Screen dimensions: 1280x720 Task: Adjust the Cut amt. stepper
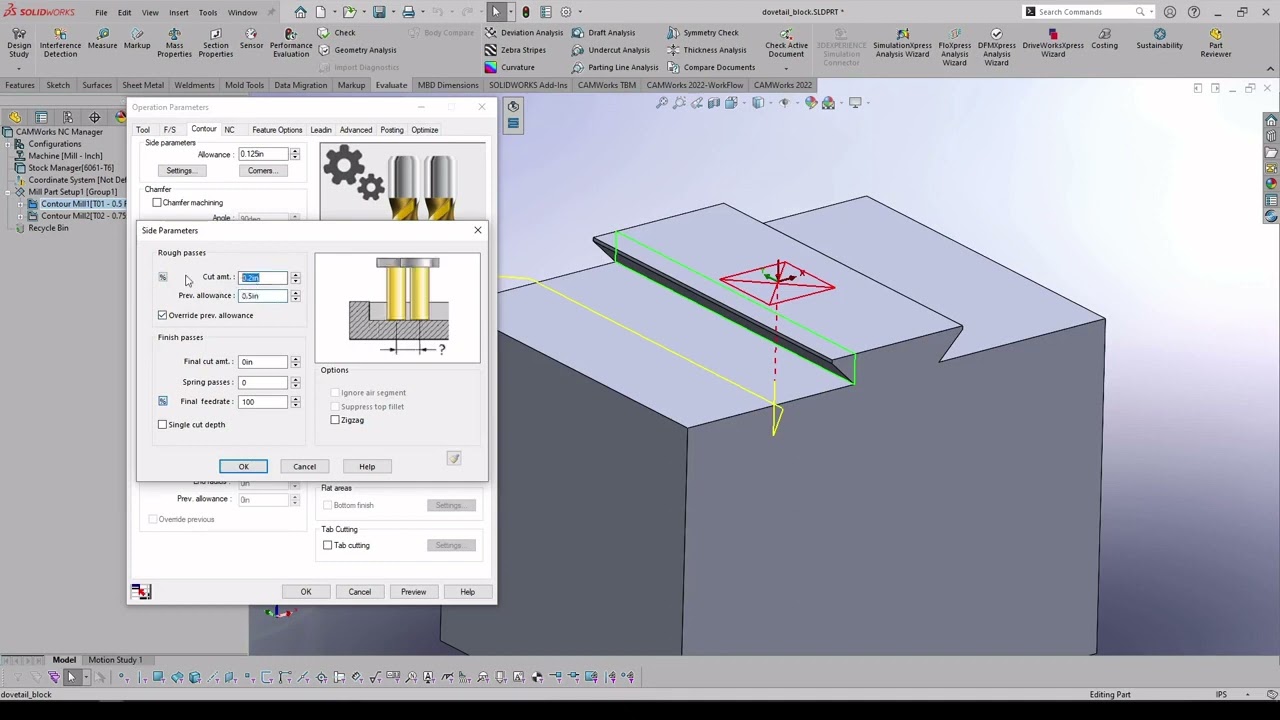[295, 277]
